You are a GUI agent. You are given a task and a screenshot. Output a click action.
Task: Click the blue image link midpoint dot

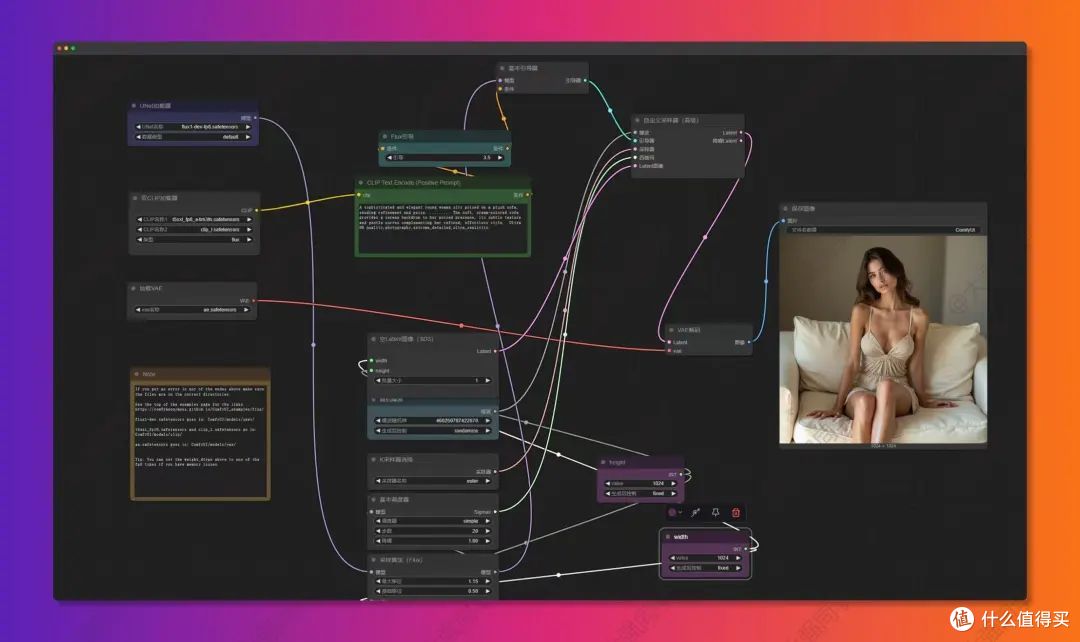tap(766, 281)
